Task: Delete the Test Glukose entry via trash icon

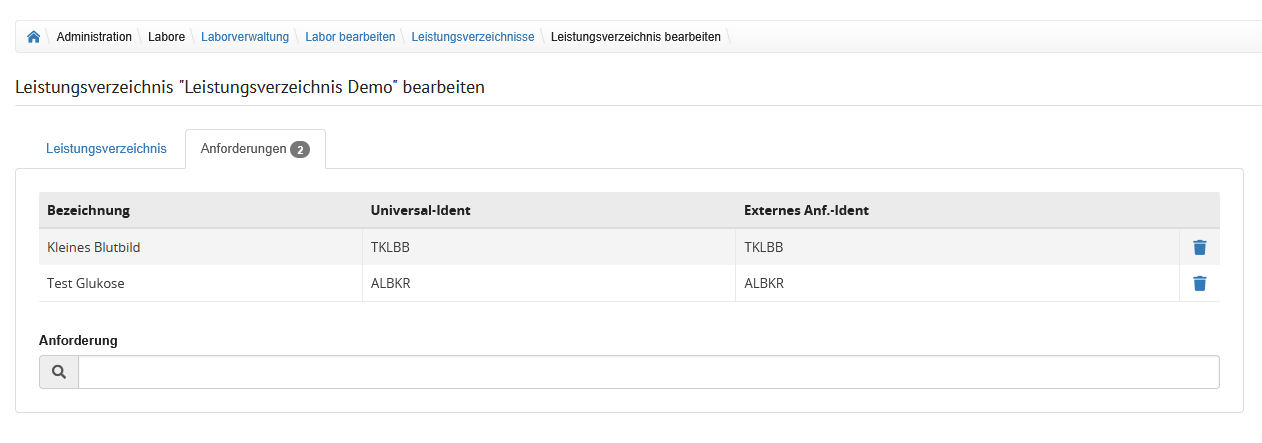Action: tap(1200, 283)
